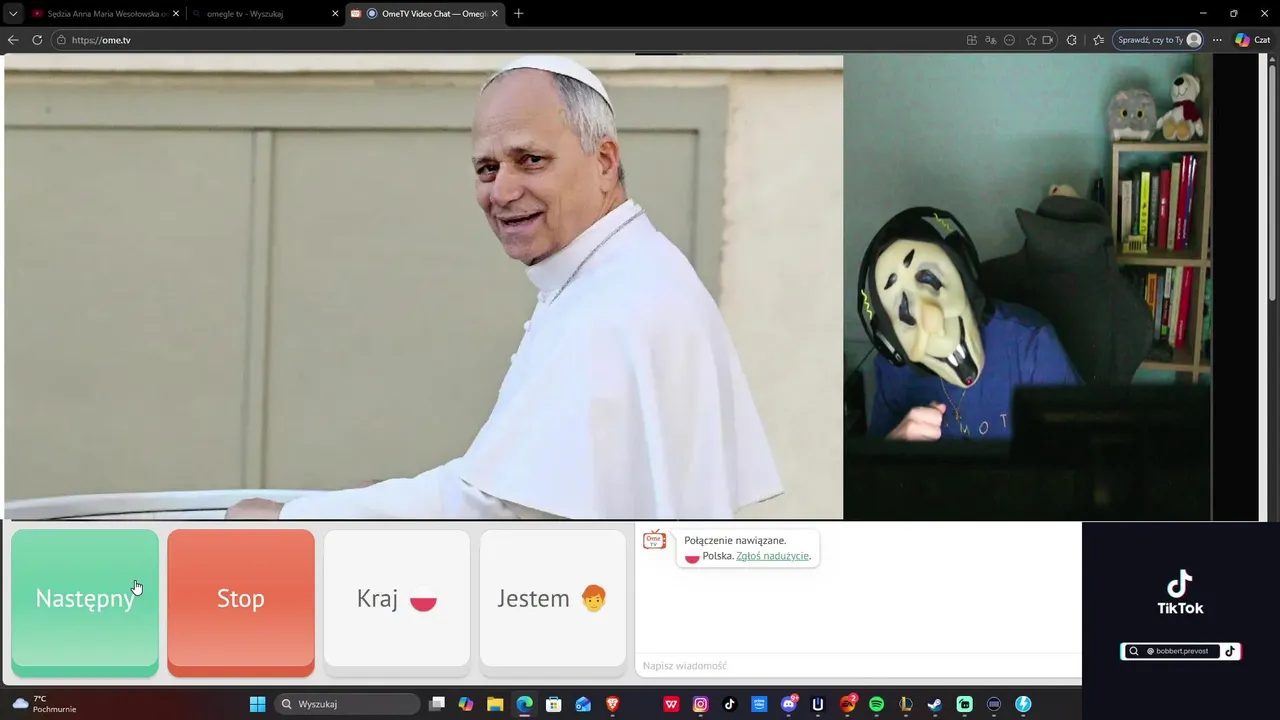The image size is (1280, 720).
Task: Open the Instagram taskbar icon
Action: pos(701,704)
